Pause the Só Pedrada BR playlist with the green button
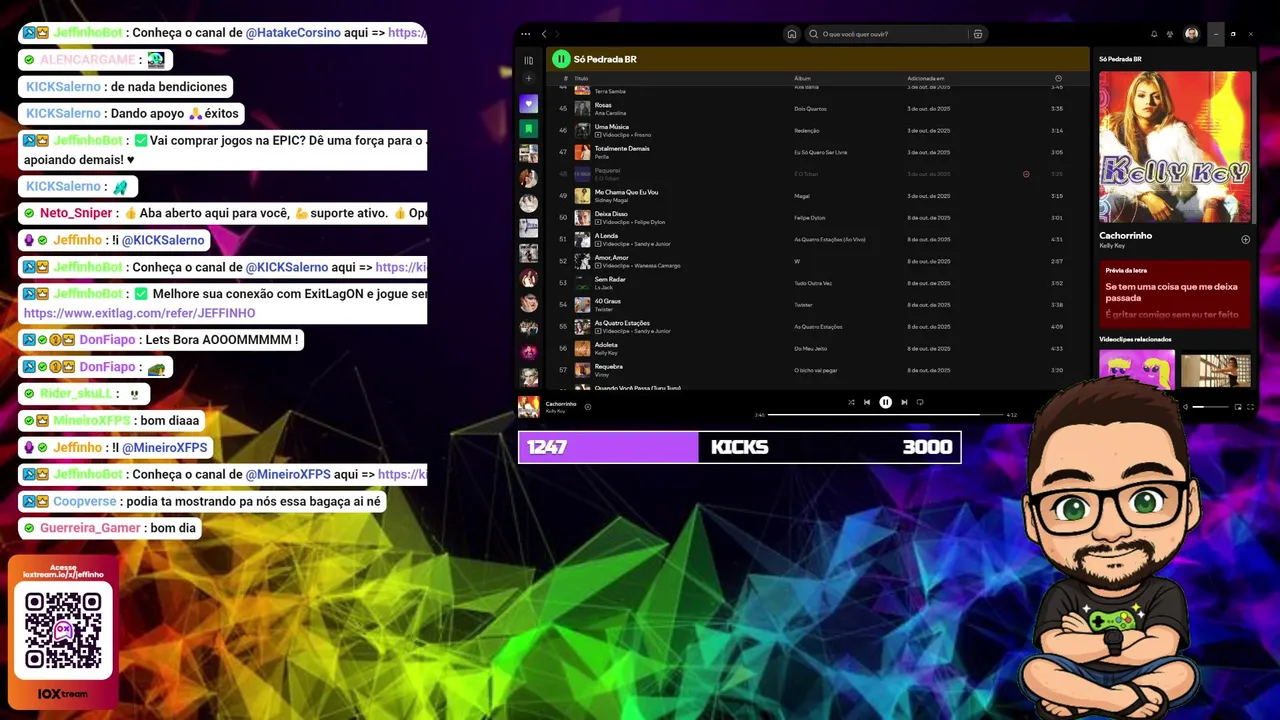Screen dimensions: 1280x720 tap(561, 59)
